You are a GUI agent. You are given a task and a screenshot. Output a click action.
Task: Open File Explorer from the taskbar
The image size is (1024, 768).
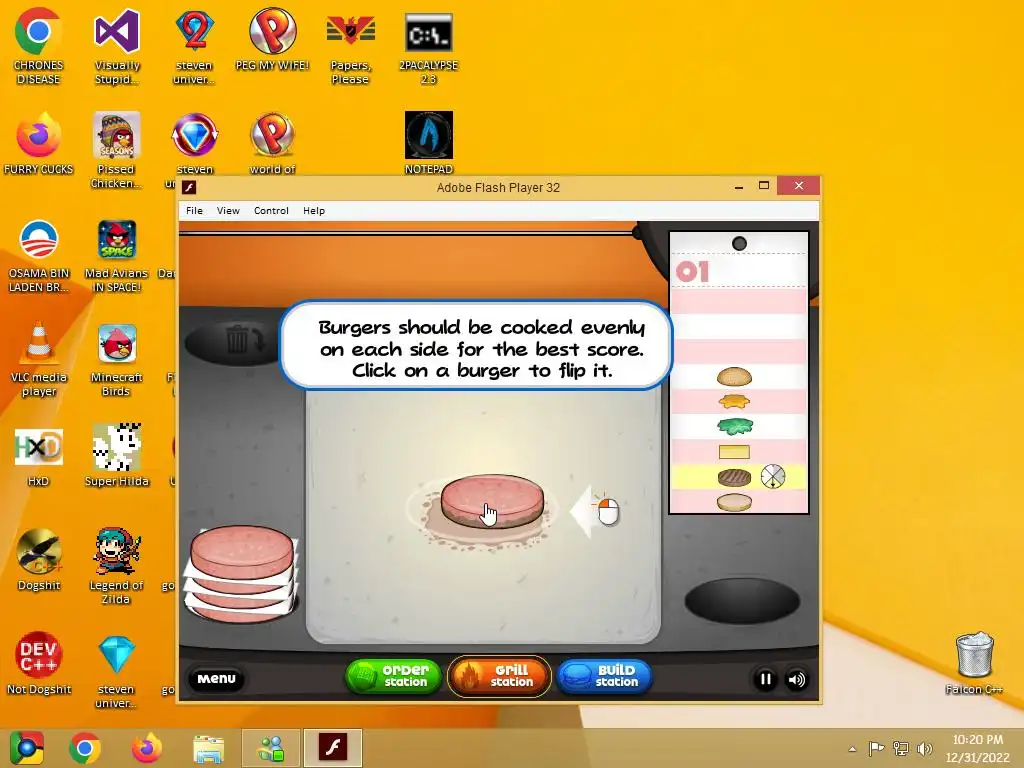coord(208,748)
